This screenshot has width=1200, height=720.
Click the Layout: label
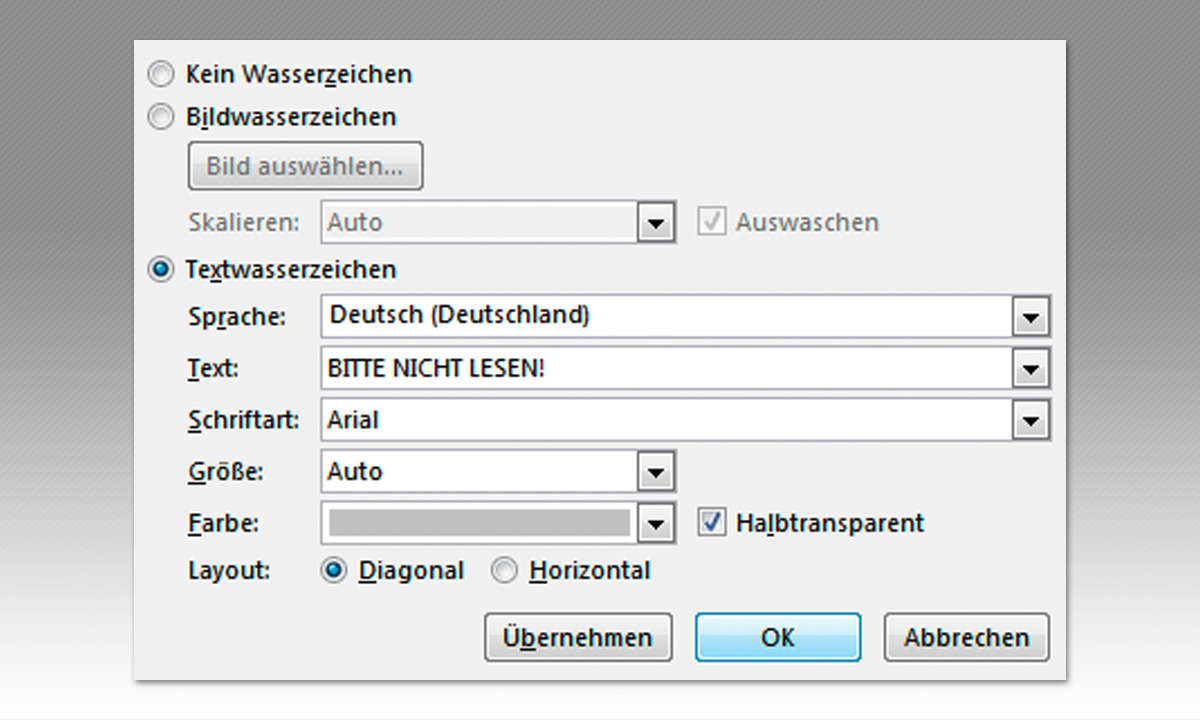(230, 571)
